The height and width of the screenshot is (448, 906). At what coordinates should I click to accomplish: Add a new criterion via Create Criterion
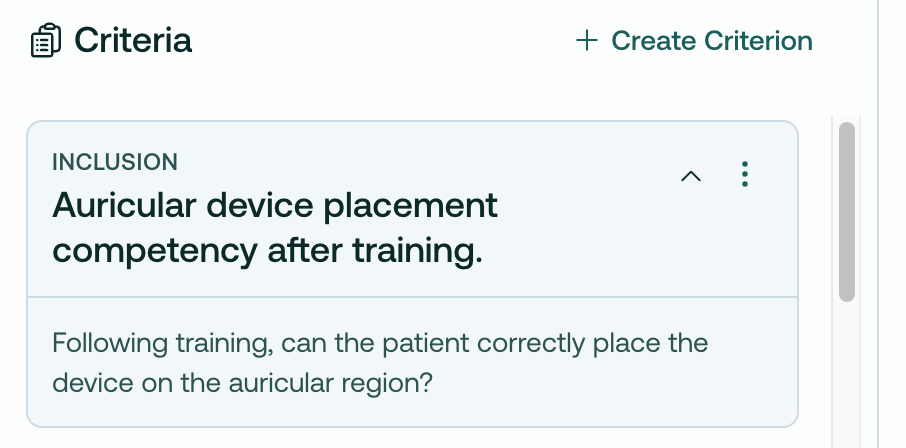[695, 40]
